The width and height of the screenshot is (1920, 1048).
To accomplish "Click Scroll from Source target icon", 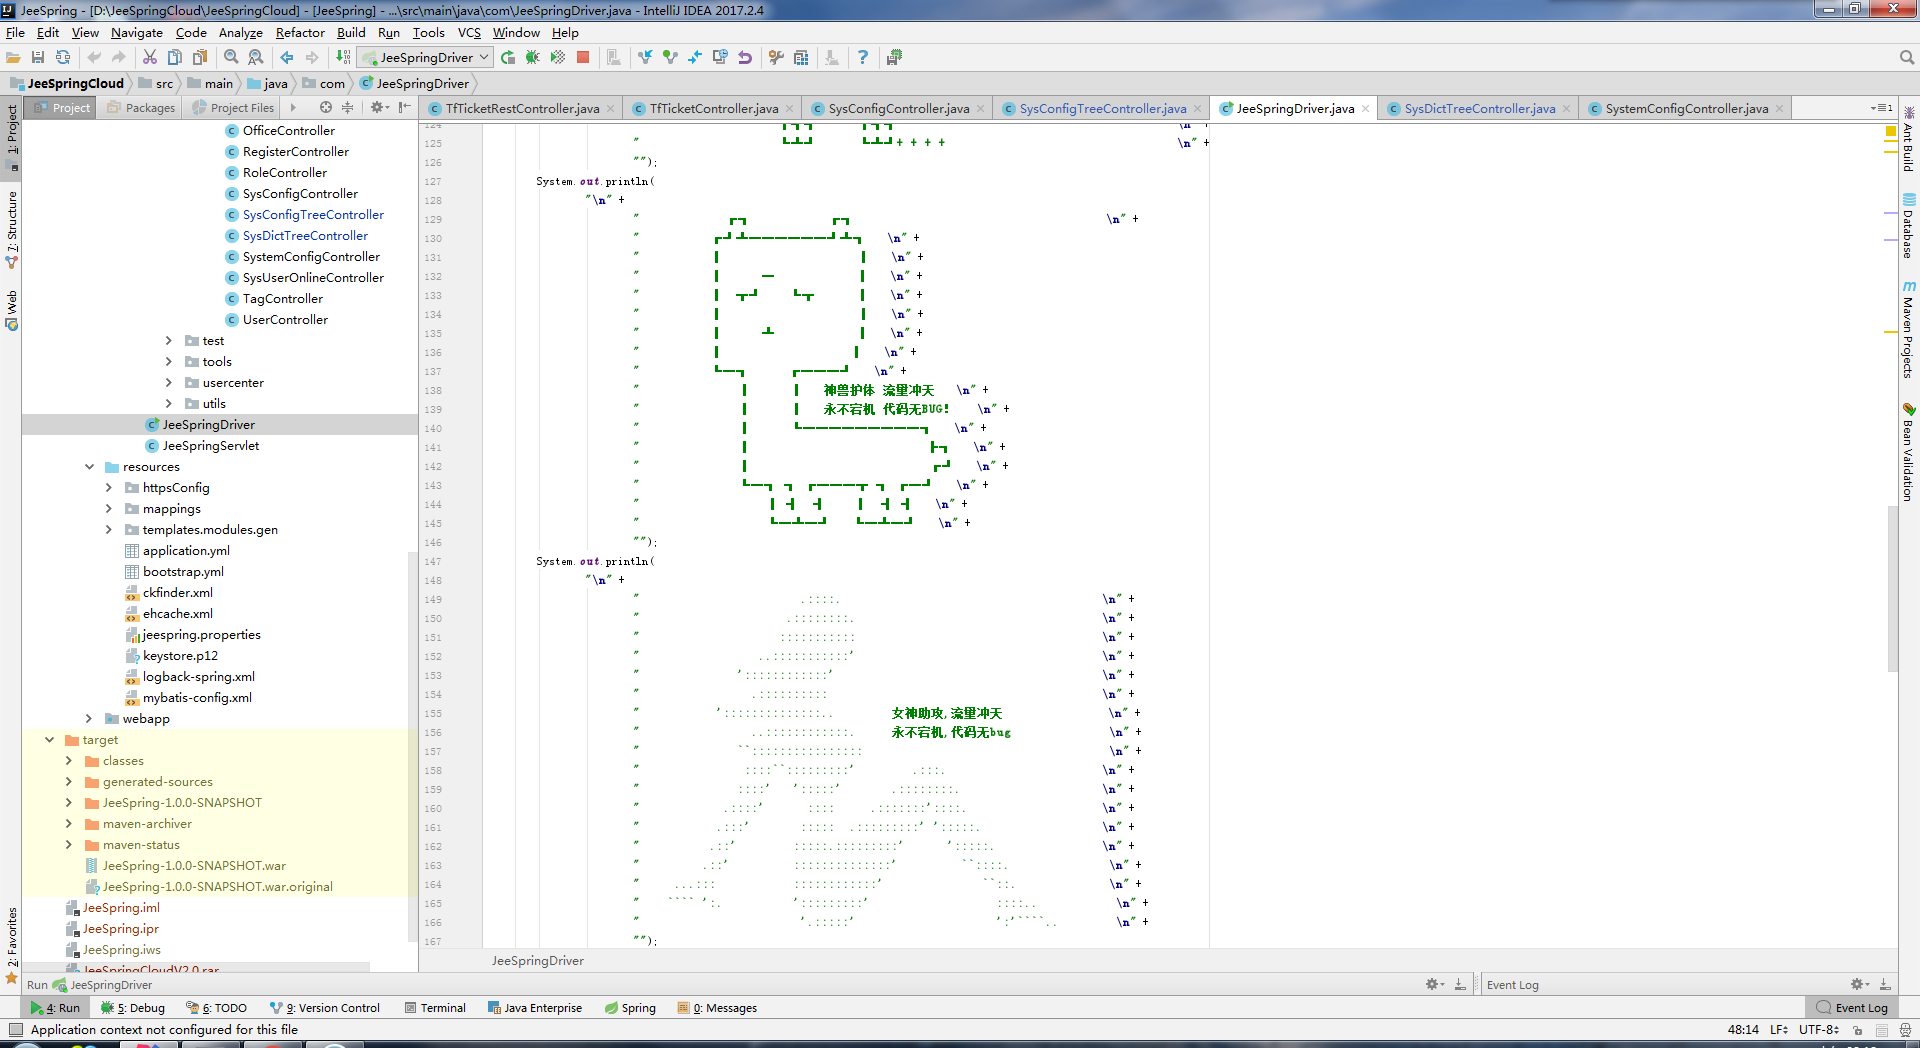I will coord(325,107).
